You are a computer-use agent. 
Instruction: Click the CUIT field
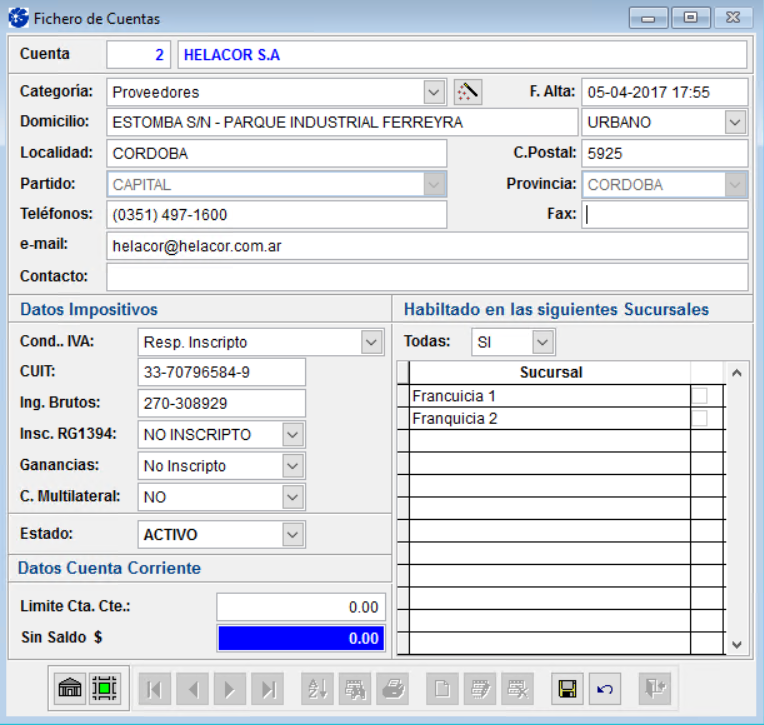tap(222, 372)
